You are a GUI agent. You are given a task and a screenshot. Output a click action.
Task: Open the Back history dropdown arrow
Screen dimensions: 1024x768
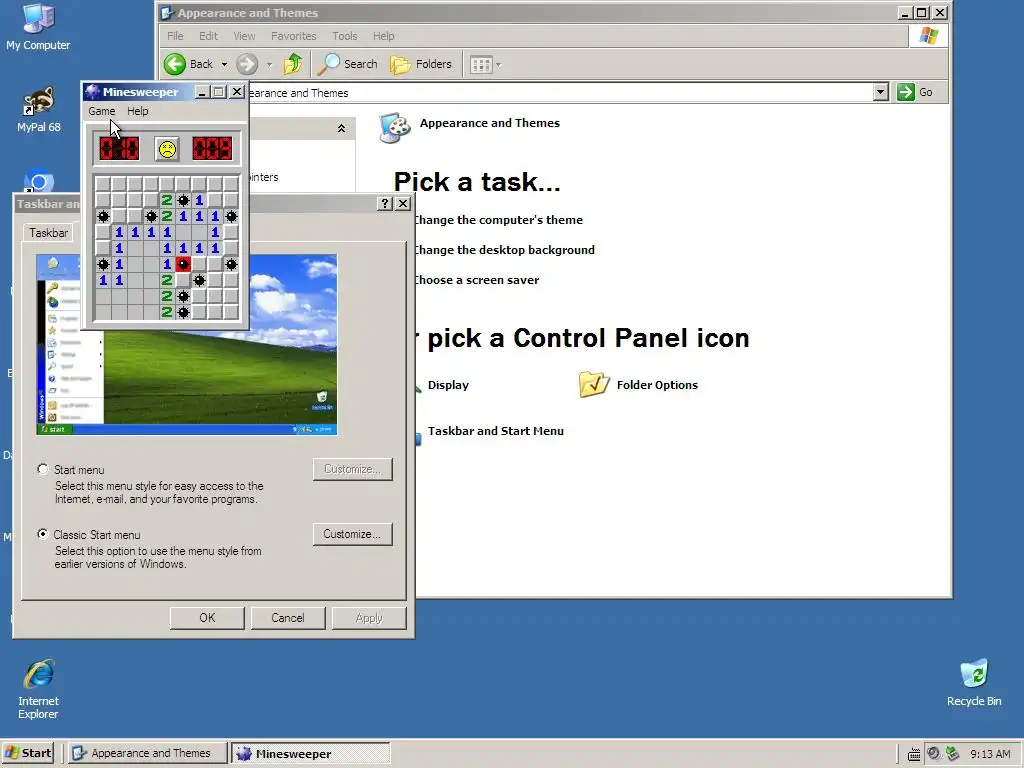pos(224,64)
